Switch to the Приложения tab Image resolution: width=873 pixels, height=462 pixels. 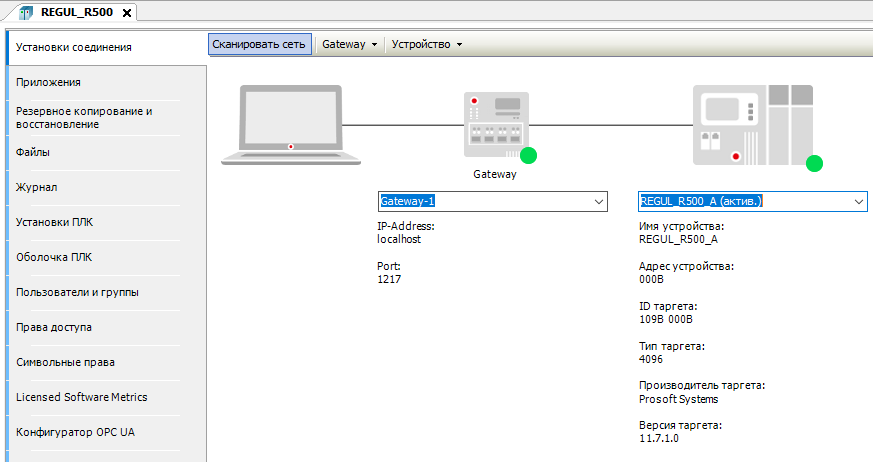pos(48,82)
